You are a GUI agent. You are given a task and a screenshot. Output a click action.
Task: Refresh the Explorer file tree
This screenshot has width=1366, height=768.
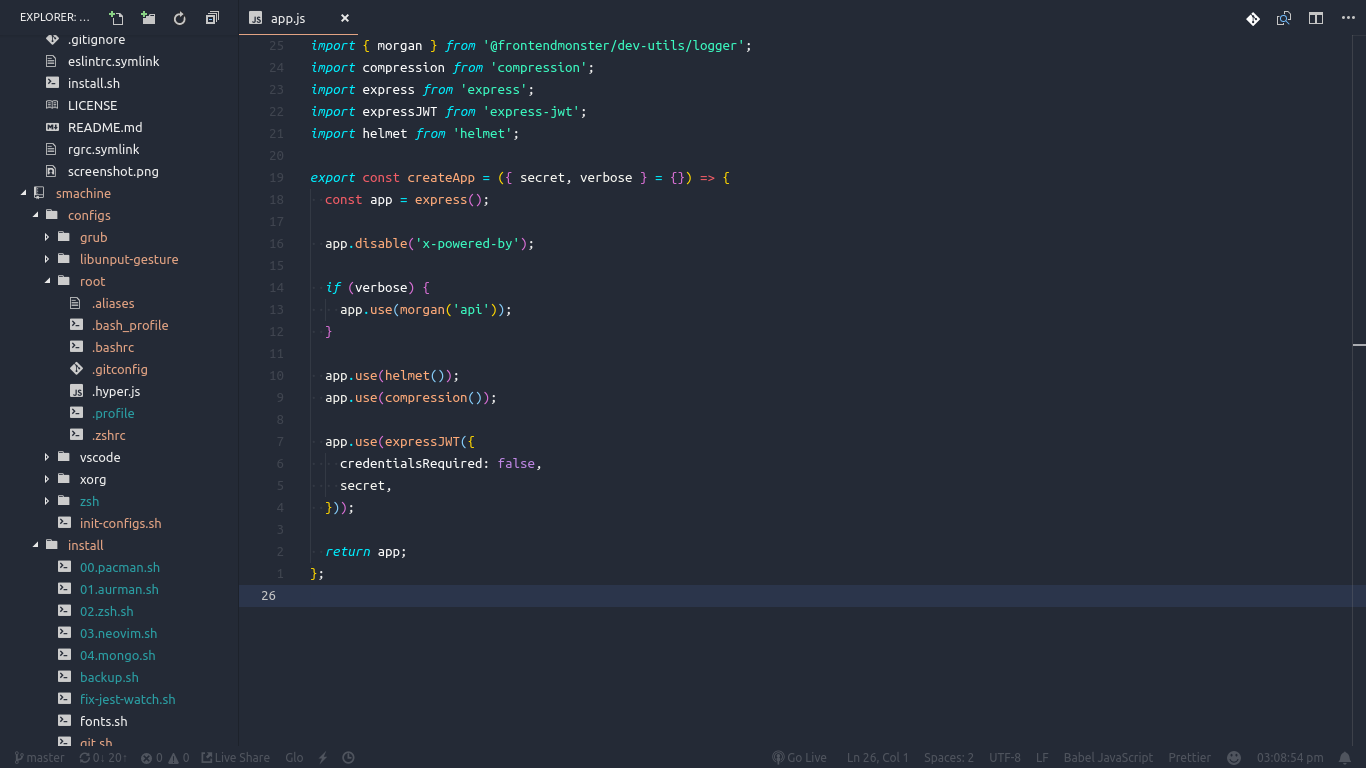[180, 18]
